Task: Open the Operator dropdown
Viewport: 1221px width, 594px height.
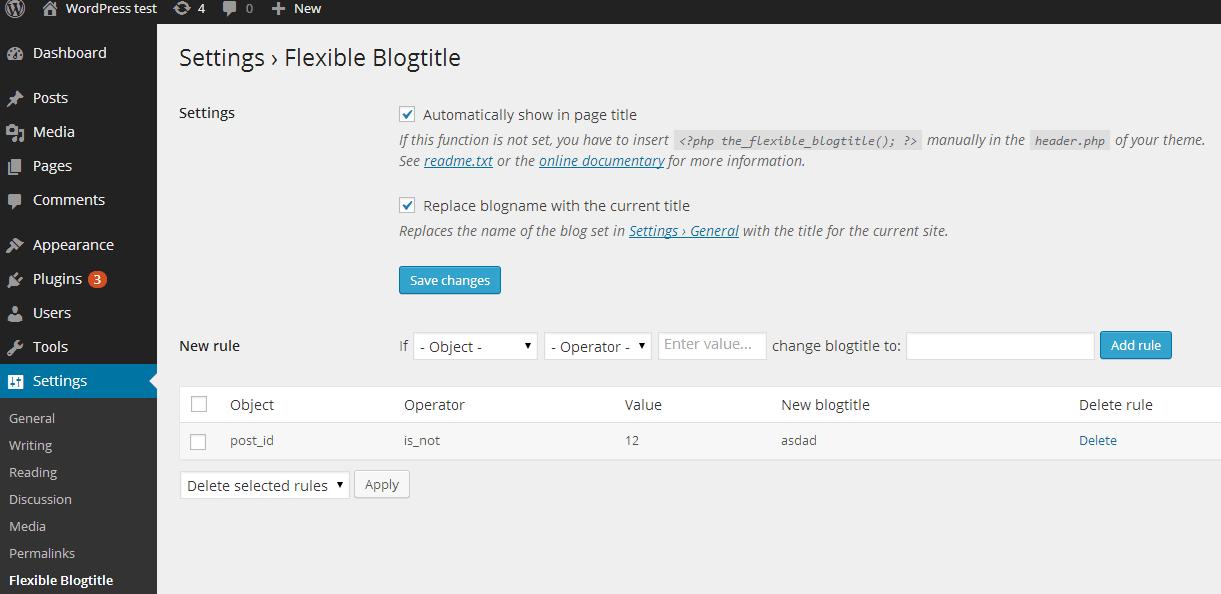Action: pyautogui.click(x=598, y=346)
